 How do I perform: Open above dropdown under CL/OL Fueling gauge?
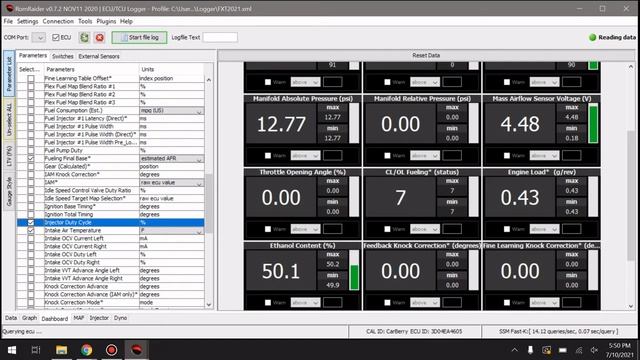point(424,229)
